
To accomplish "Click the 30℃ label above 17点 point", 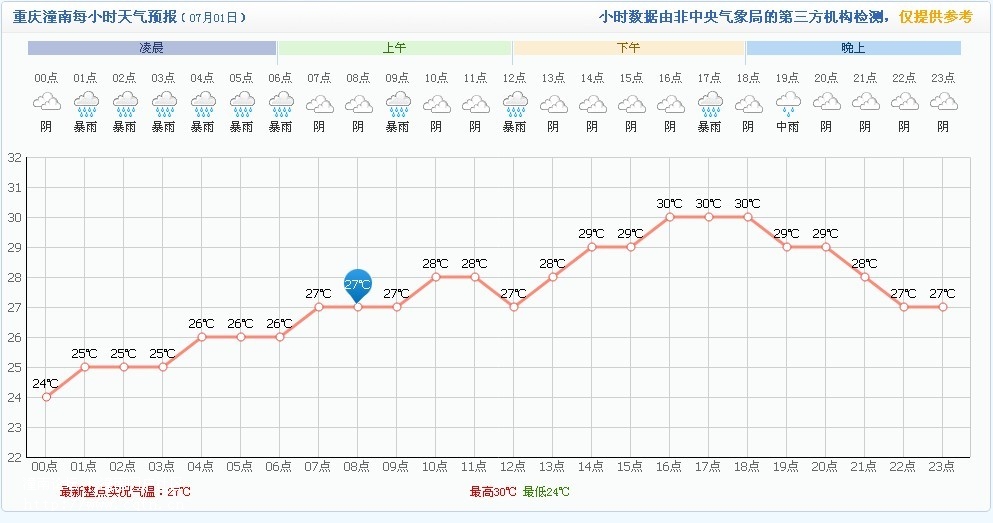I will point(709,204).
